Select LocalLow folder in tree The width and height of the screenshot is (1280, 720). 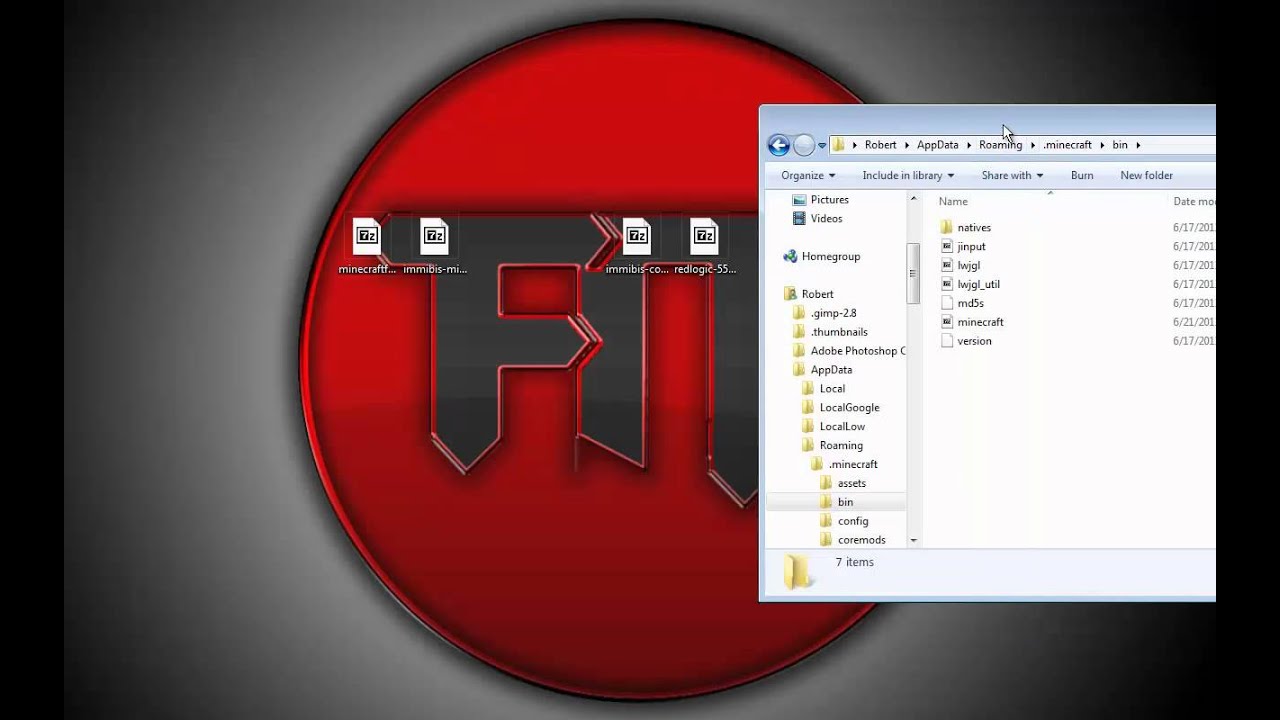833,427
